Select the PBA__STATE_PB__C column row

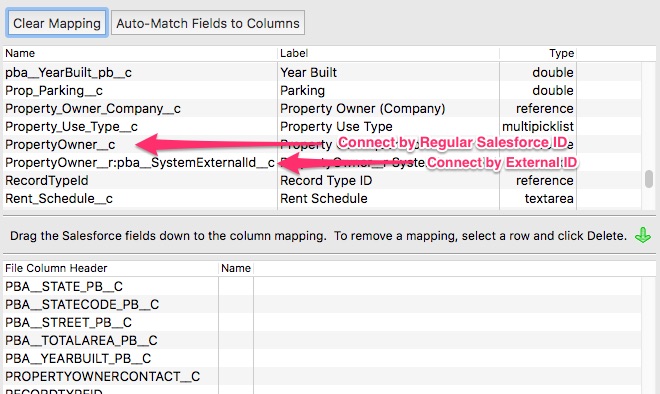[322, 286]
